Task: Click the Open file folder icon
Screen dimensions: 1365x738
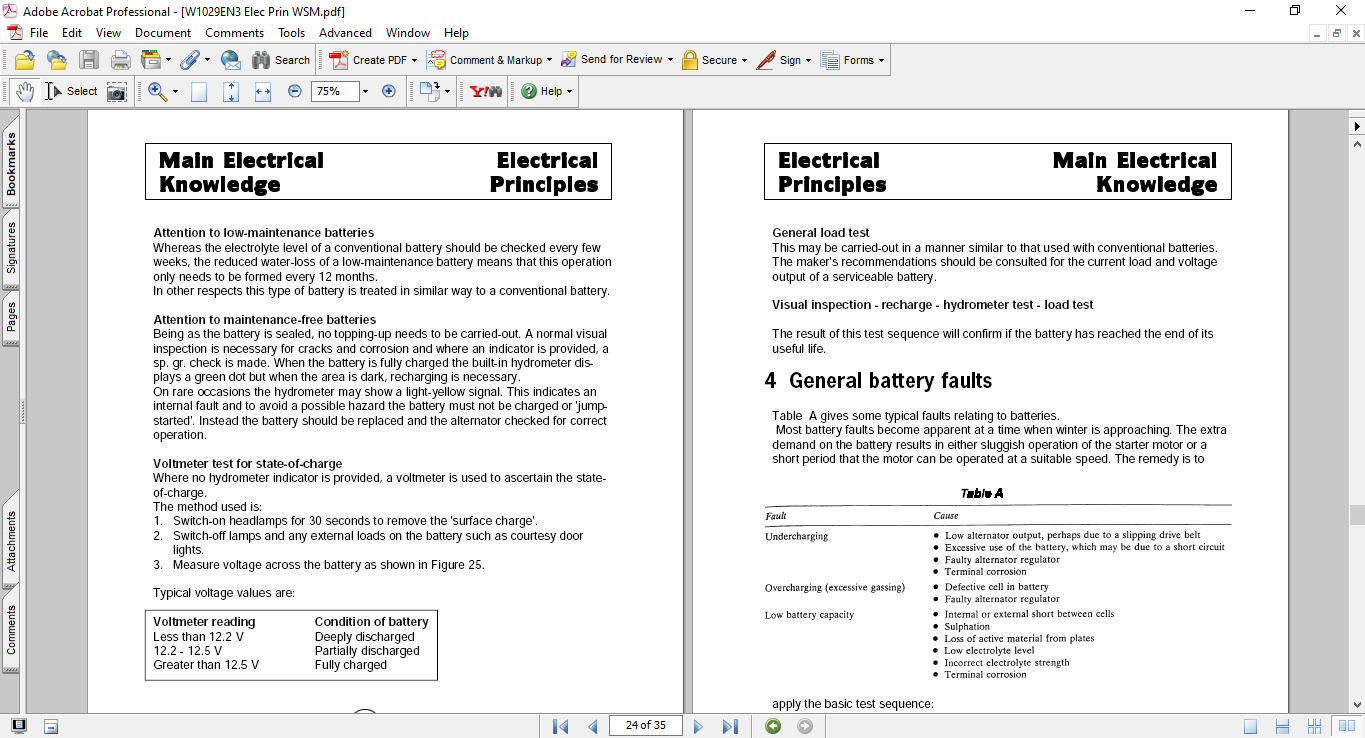Action: pyautogui.click(x=24, y=60)
